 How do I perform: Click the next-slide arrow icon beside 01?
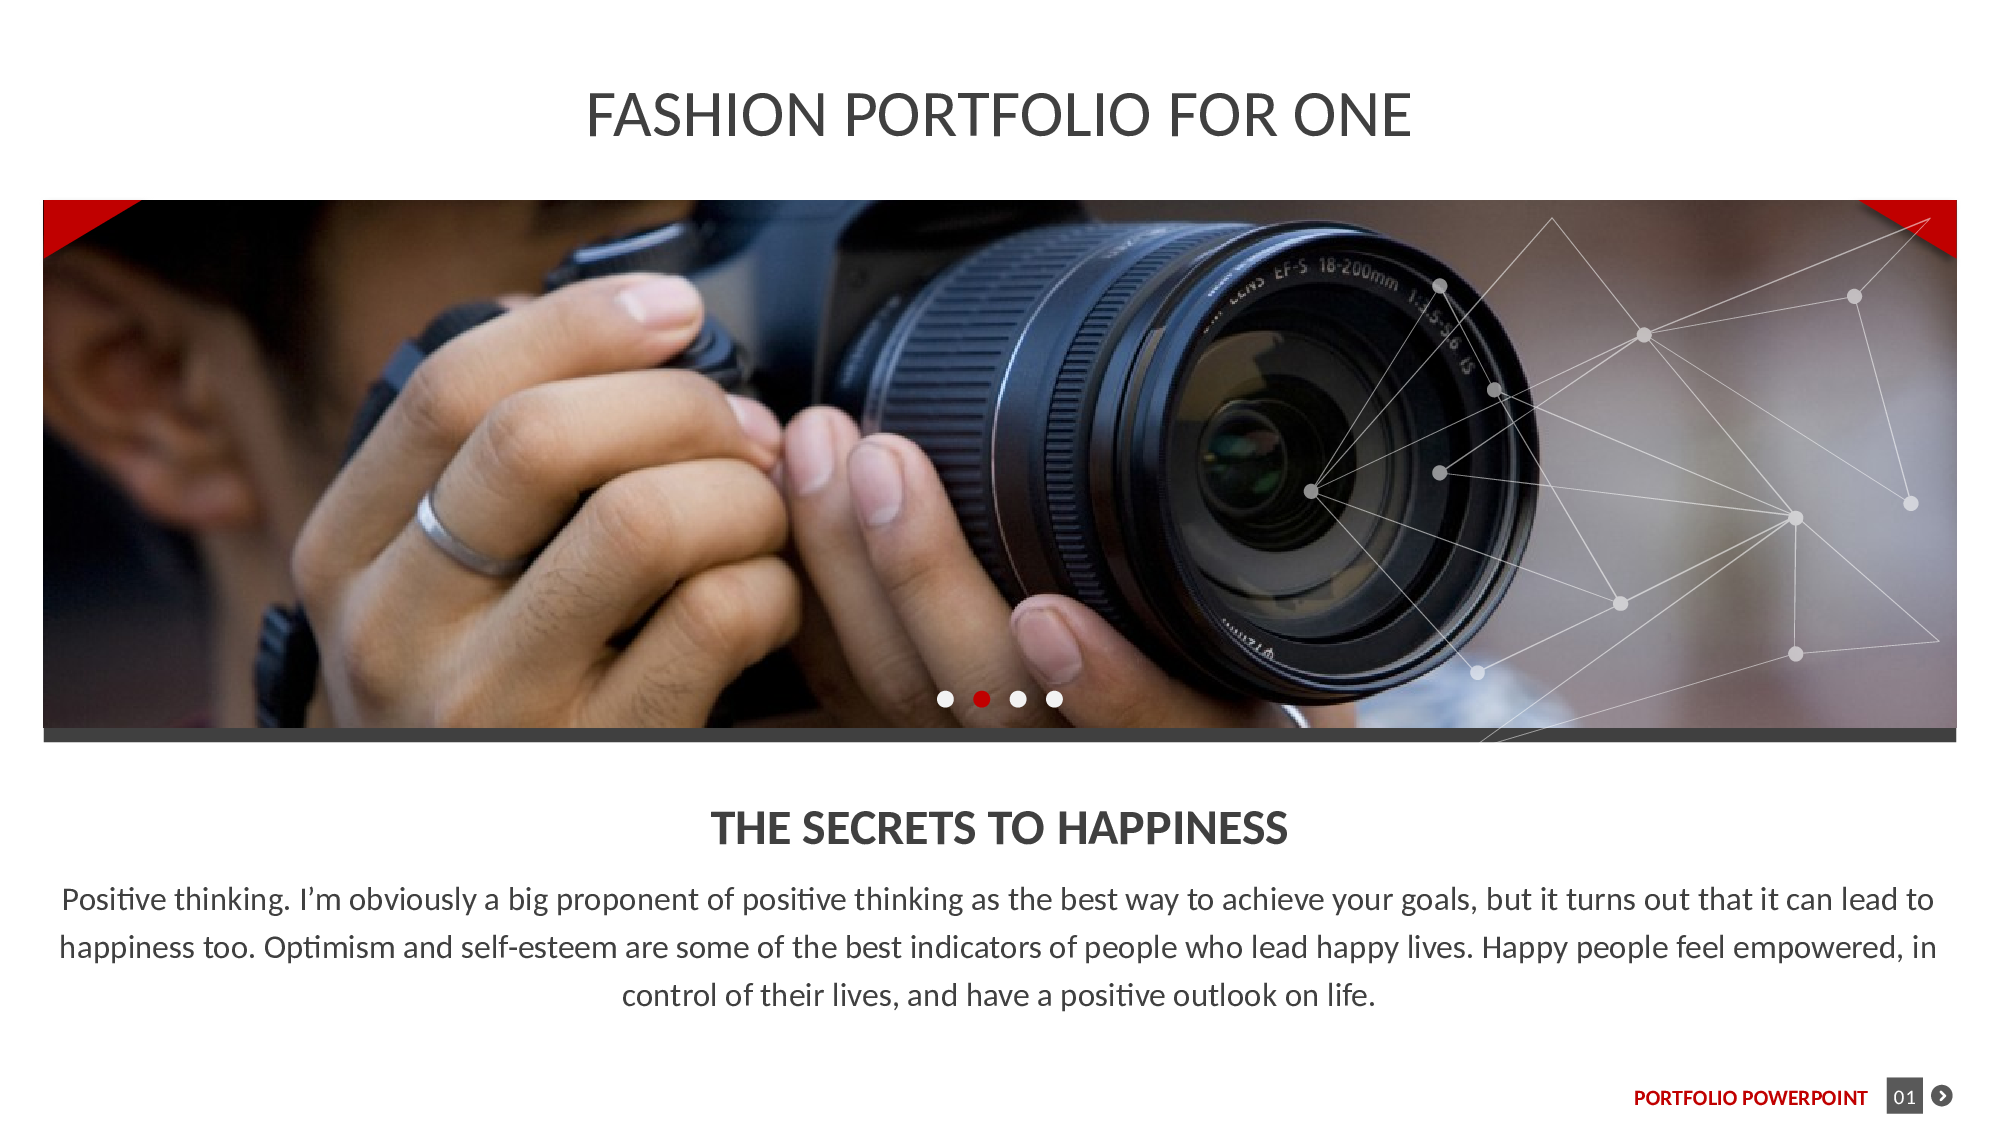click(x=1942, y=1096)
